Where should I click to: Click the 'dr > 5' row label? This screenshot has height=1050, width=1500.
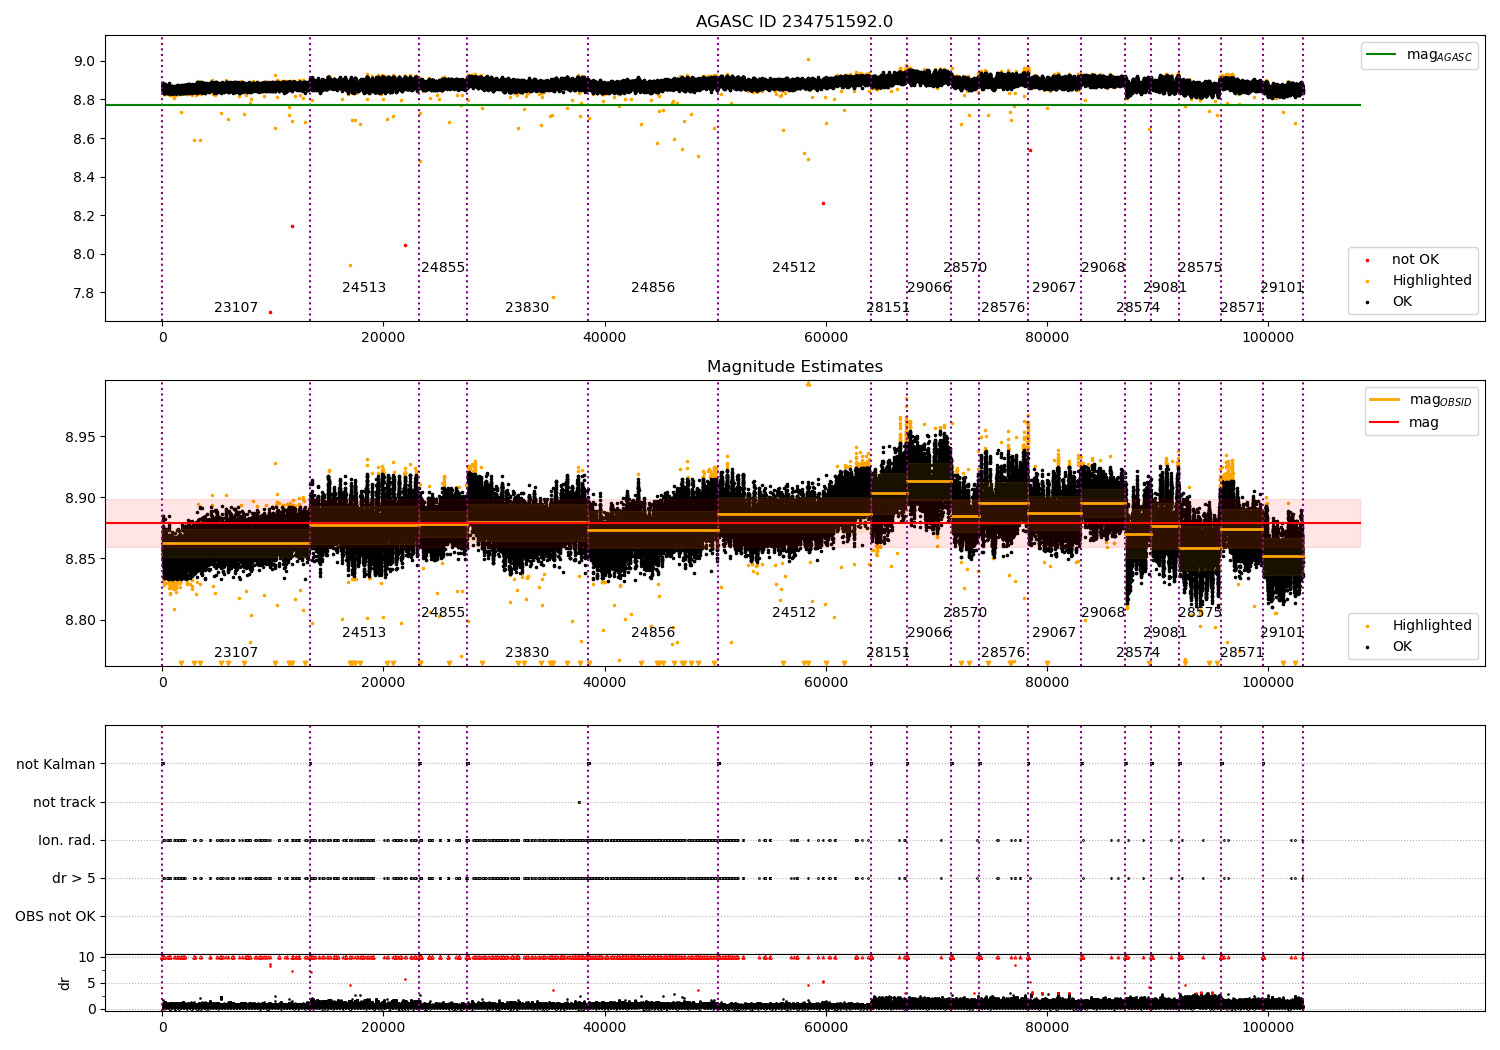point(74,878)
